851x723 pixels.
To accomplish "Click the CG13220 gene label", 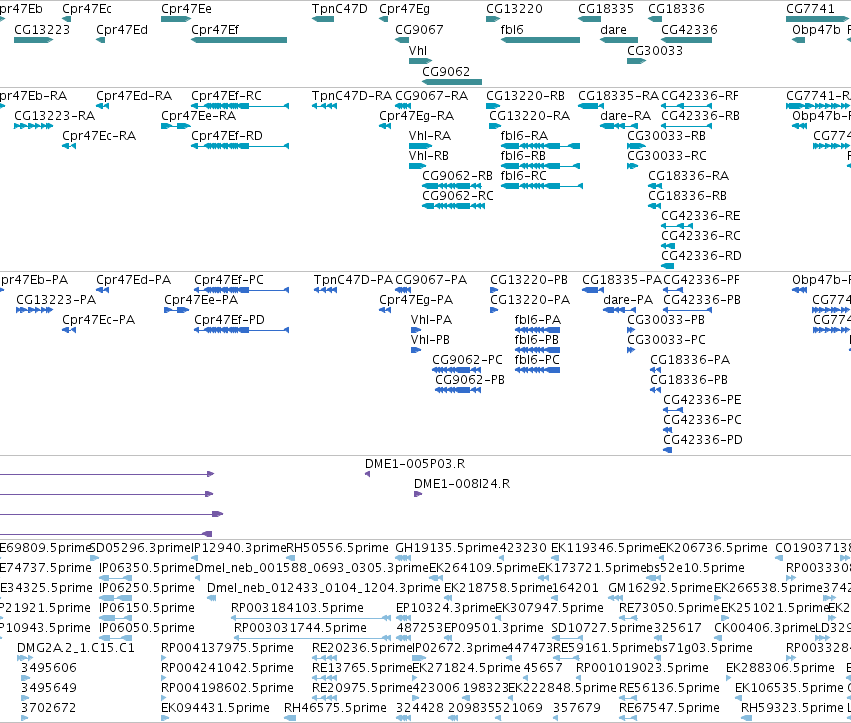I will (514, 9).
